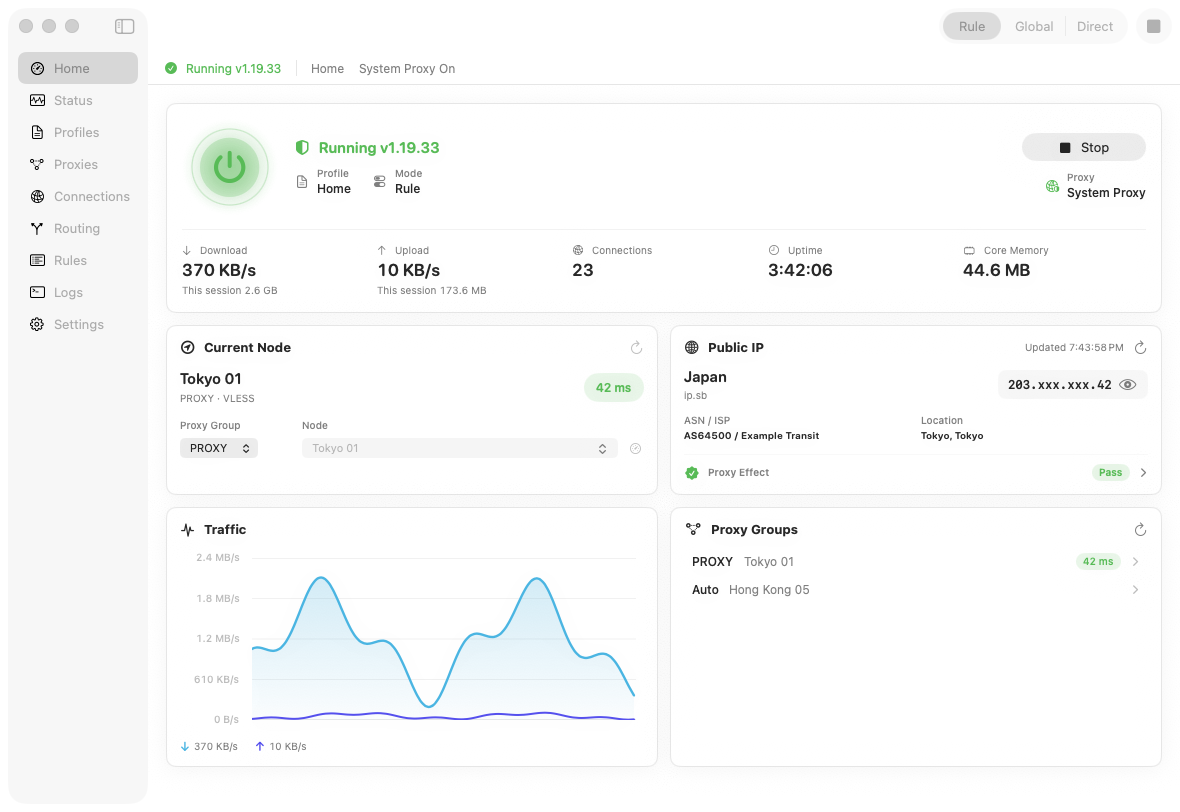
Task: Click the Proxy Effect checkmark icon
Action: pos(692,473)
